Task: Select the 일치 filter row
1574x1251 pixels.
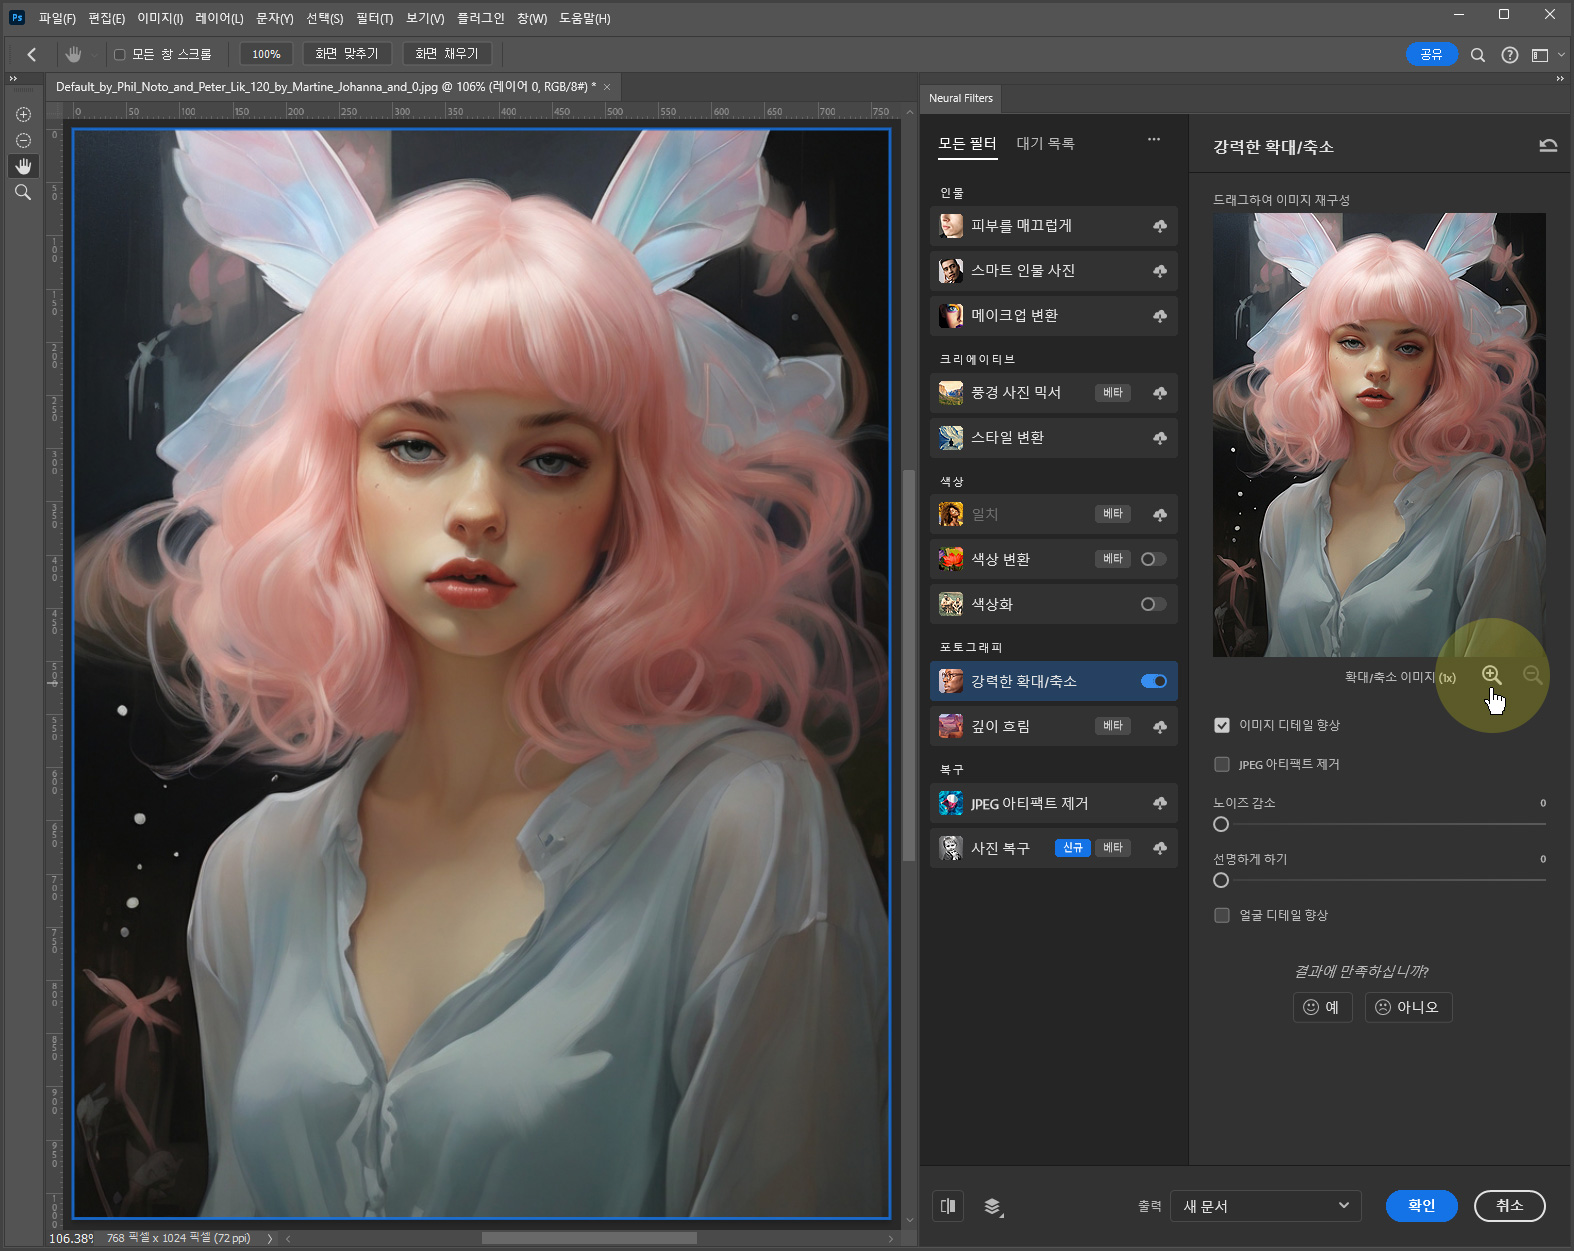Action: pyautogui.click(x=1053, y=514)
